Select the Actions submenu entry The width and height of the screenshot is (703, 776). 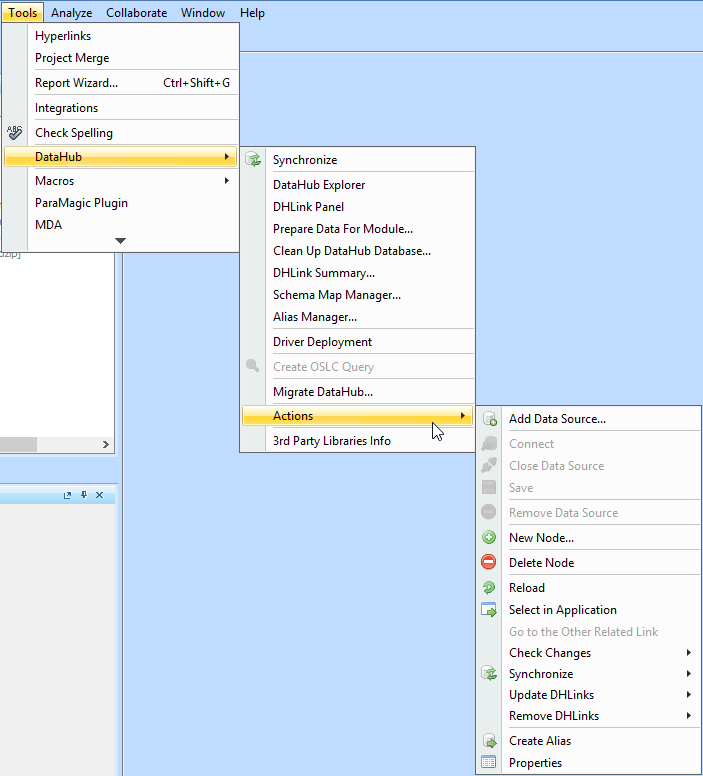click(357, 416)
